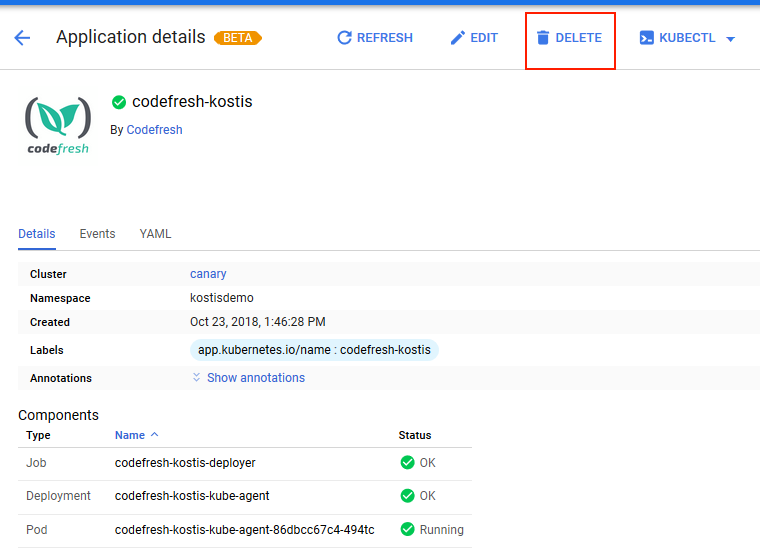The image size is (760, 549).
Task: Switch to the Events tab
Action: point(97,234)
